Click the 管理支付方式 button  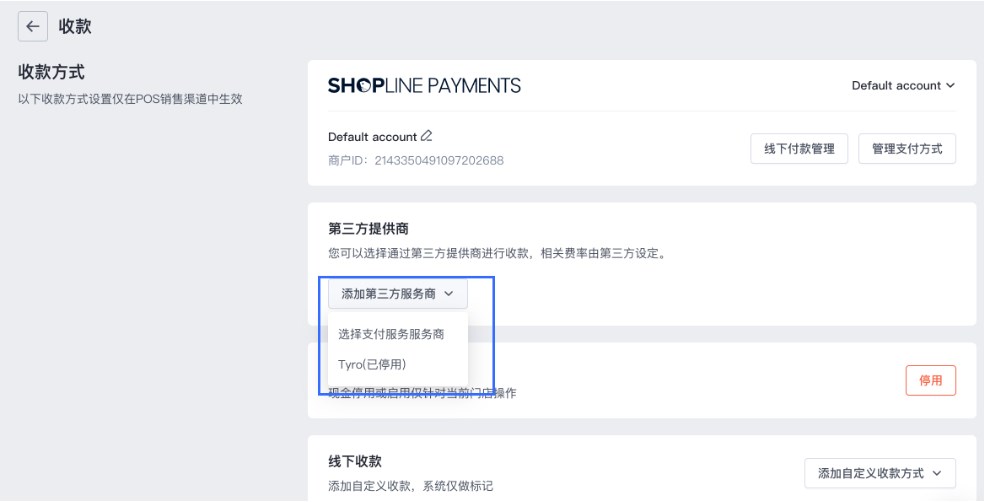(x=907, y=148)
